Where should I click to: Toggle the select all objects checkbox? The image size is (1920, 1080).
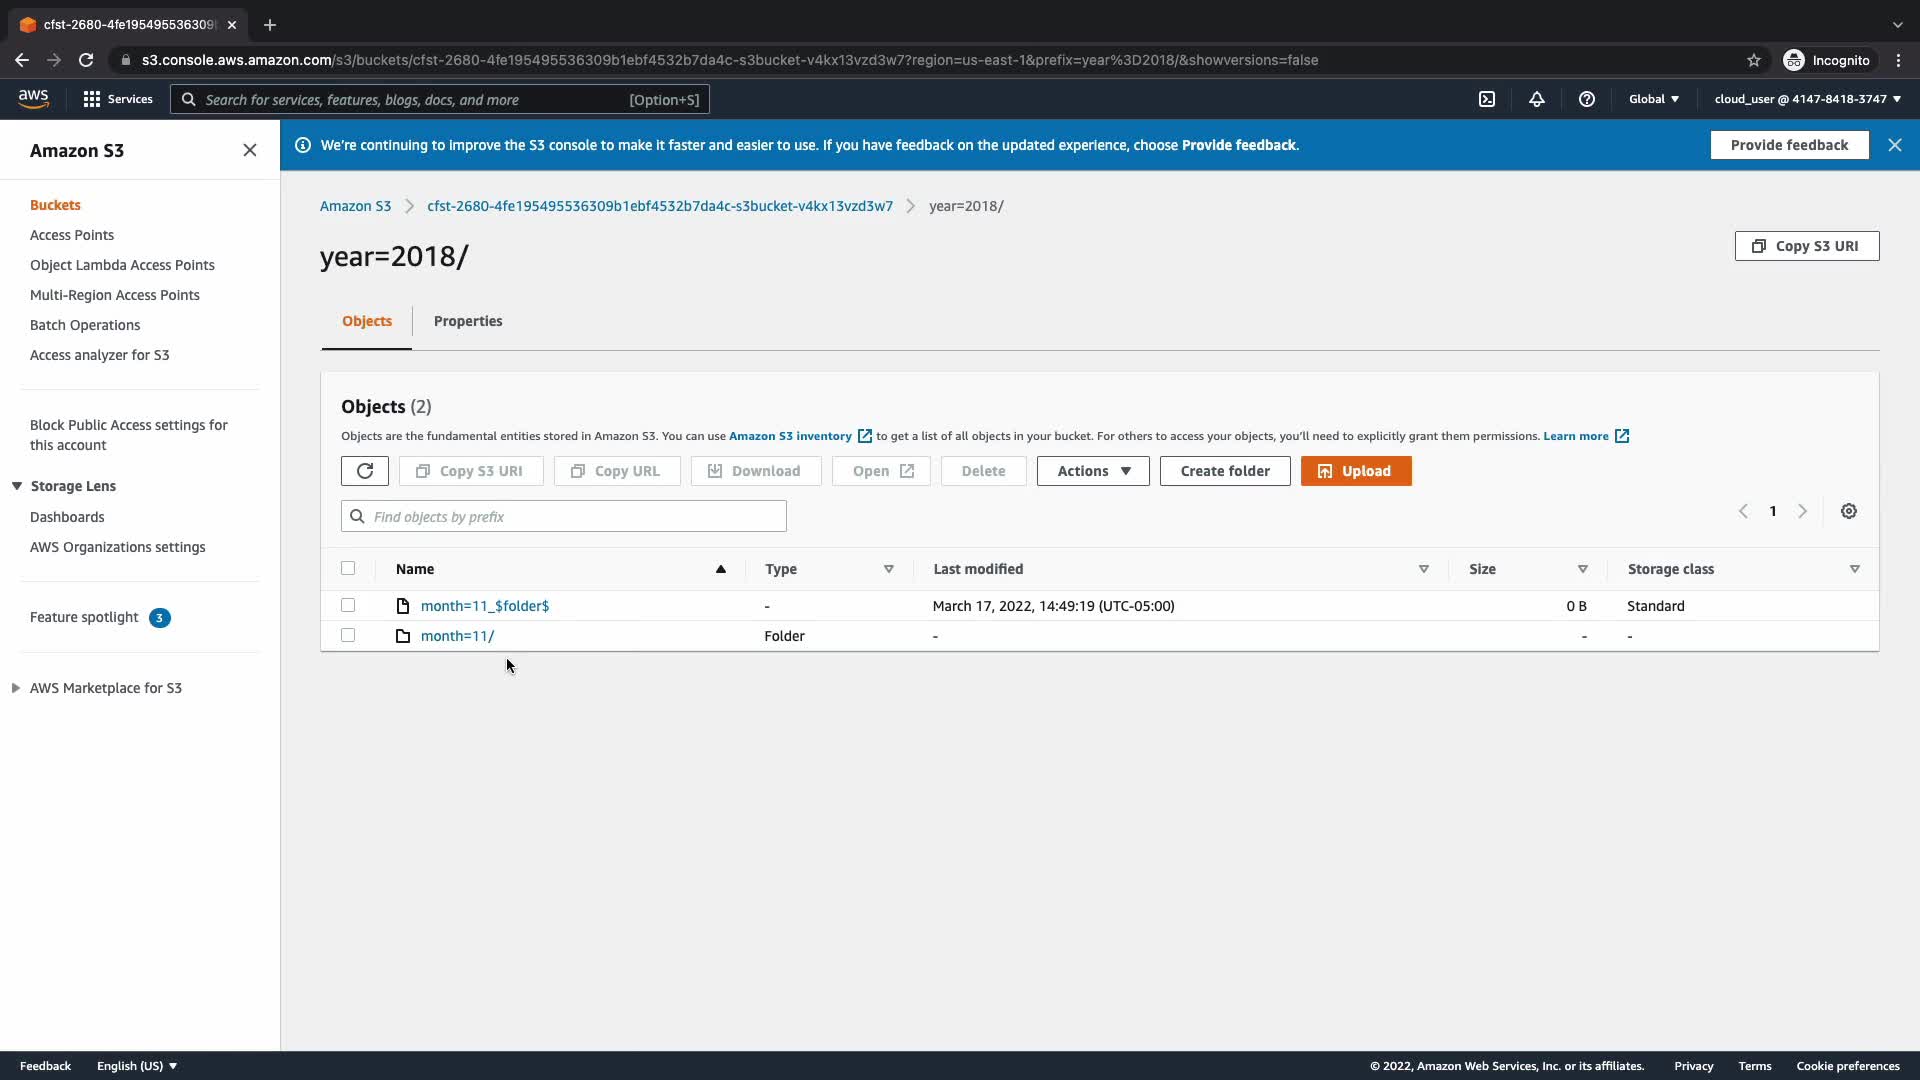click(x=348, y=568)
